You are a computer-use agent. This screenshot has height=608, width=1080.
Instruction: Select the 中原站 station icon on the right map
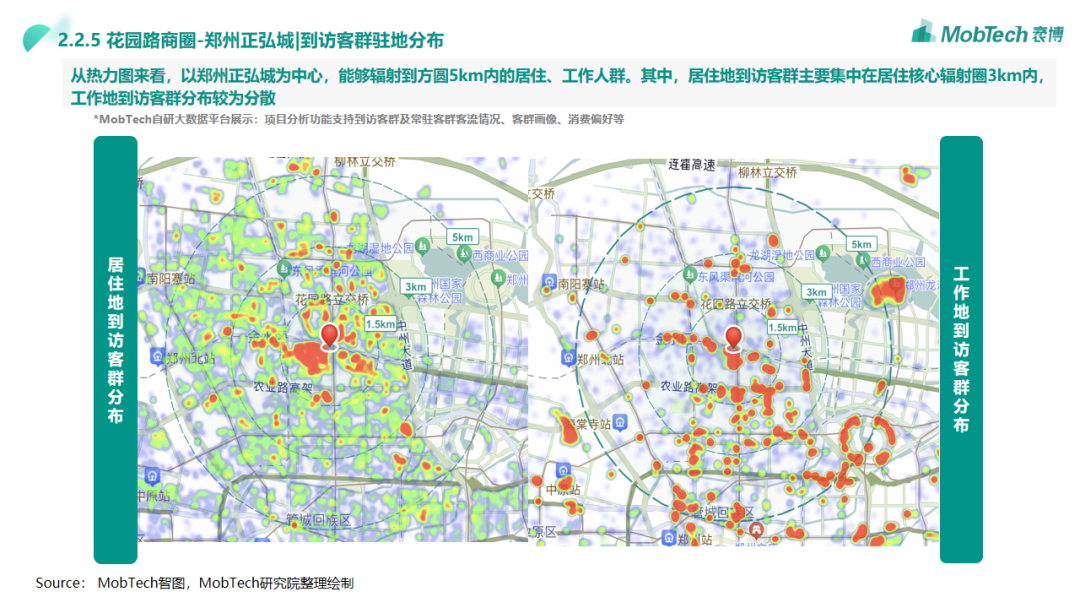pyautogui.click(x=562, y=470)
